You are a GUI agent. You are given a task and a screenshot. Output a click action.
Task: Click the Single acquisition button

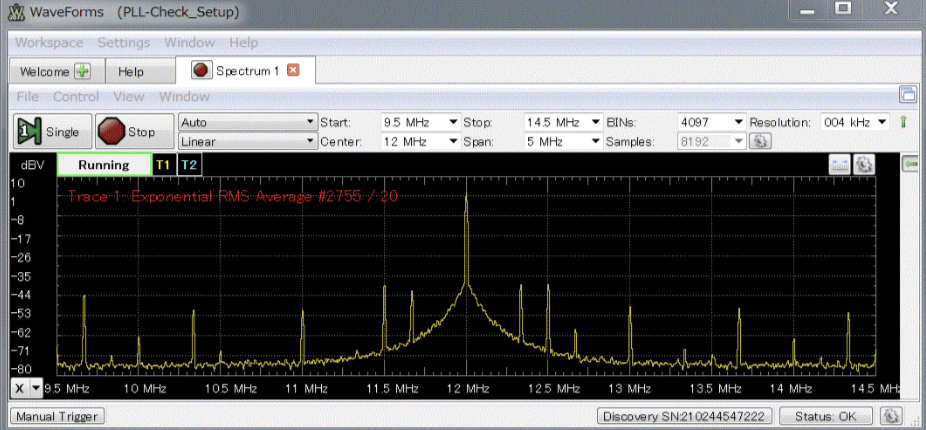(x=52, y=131)
